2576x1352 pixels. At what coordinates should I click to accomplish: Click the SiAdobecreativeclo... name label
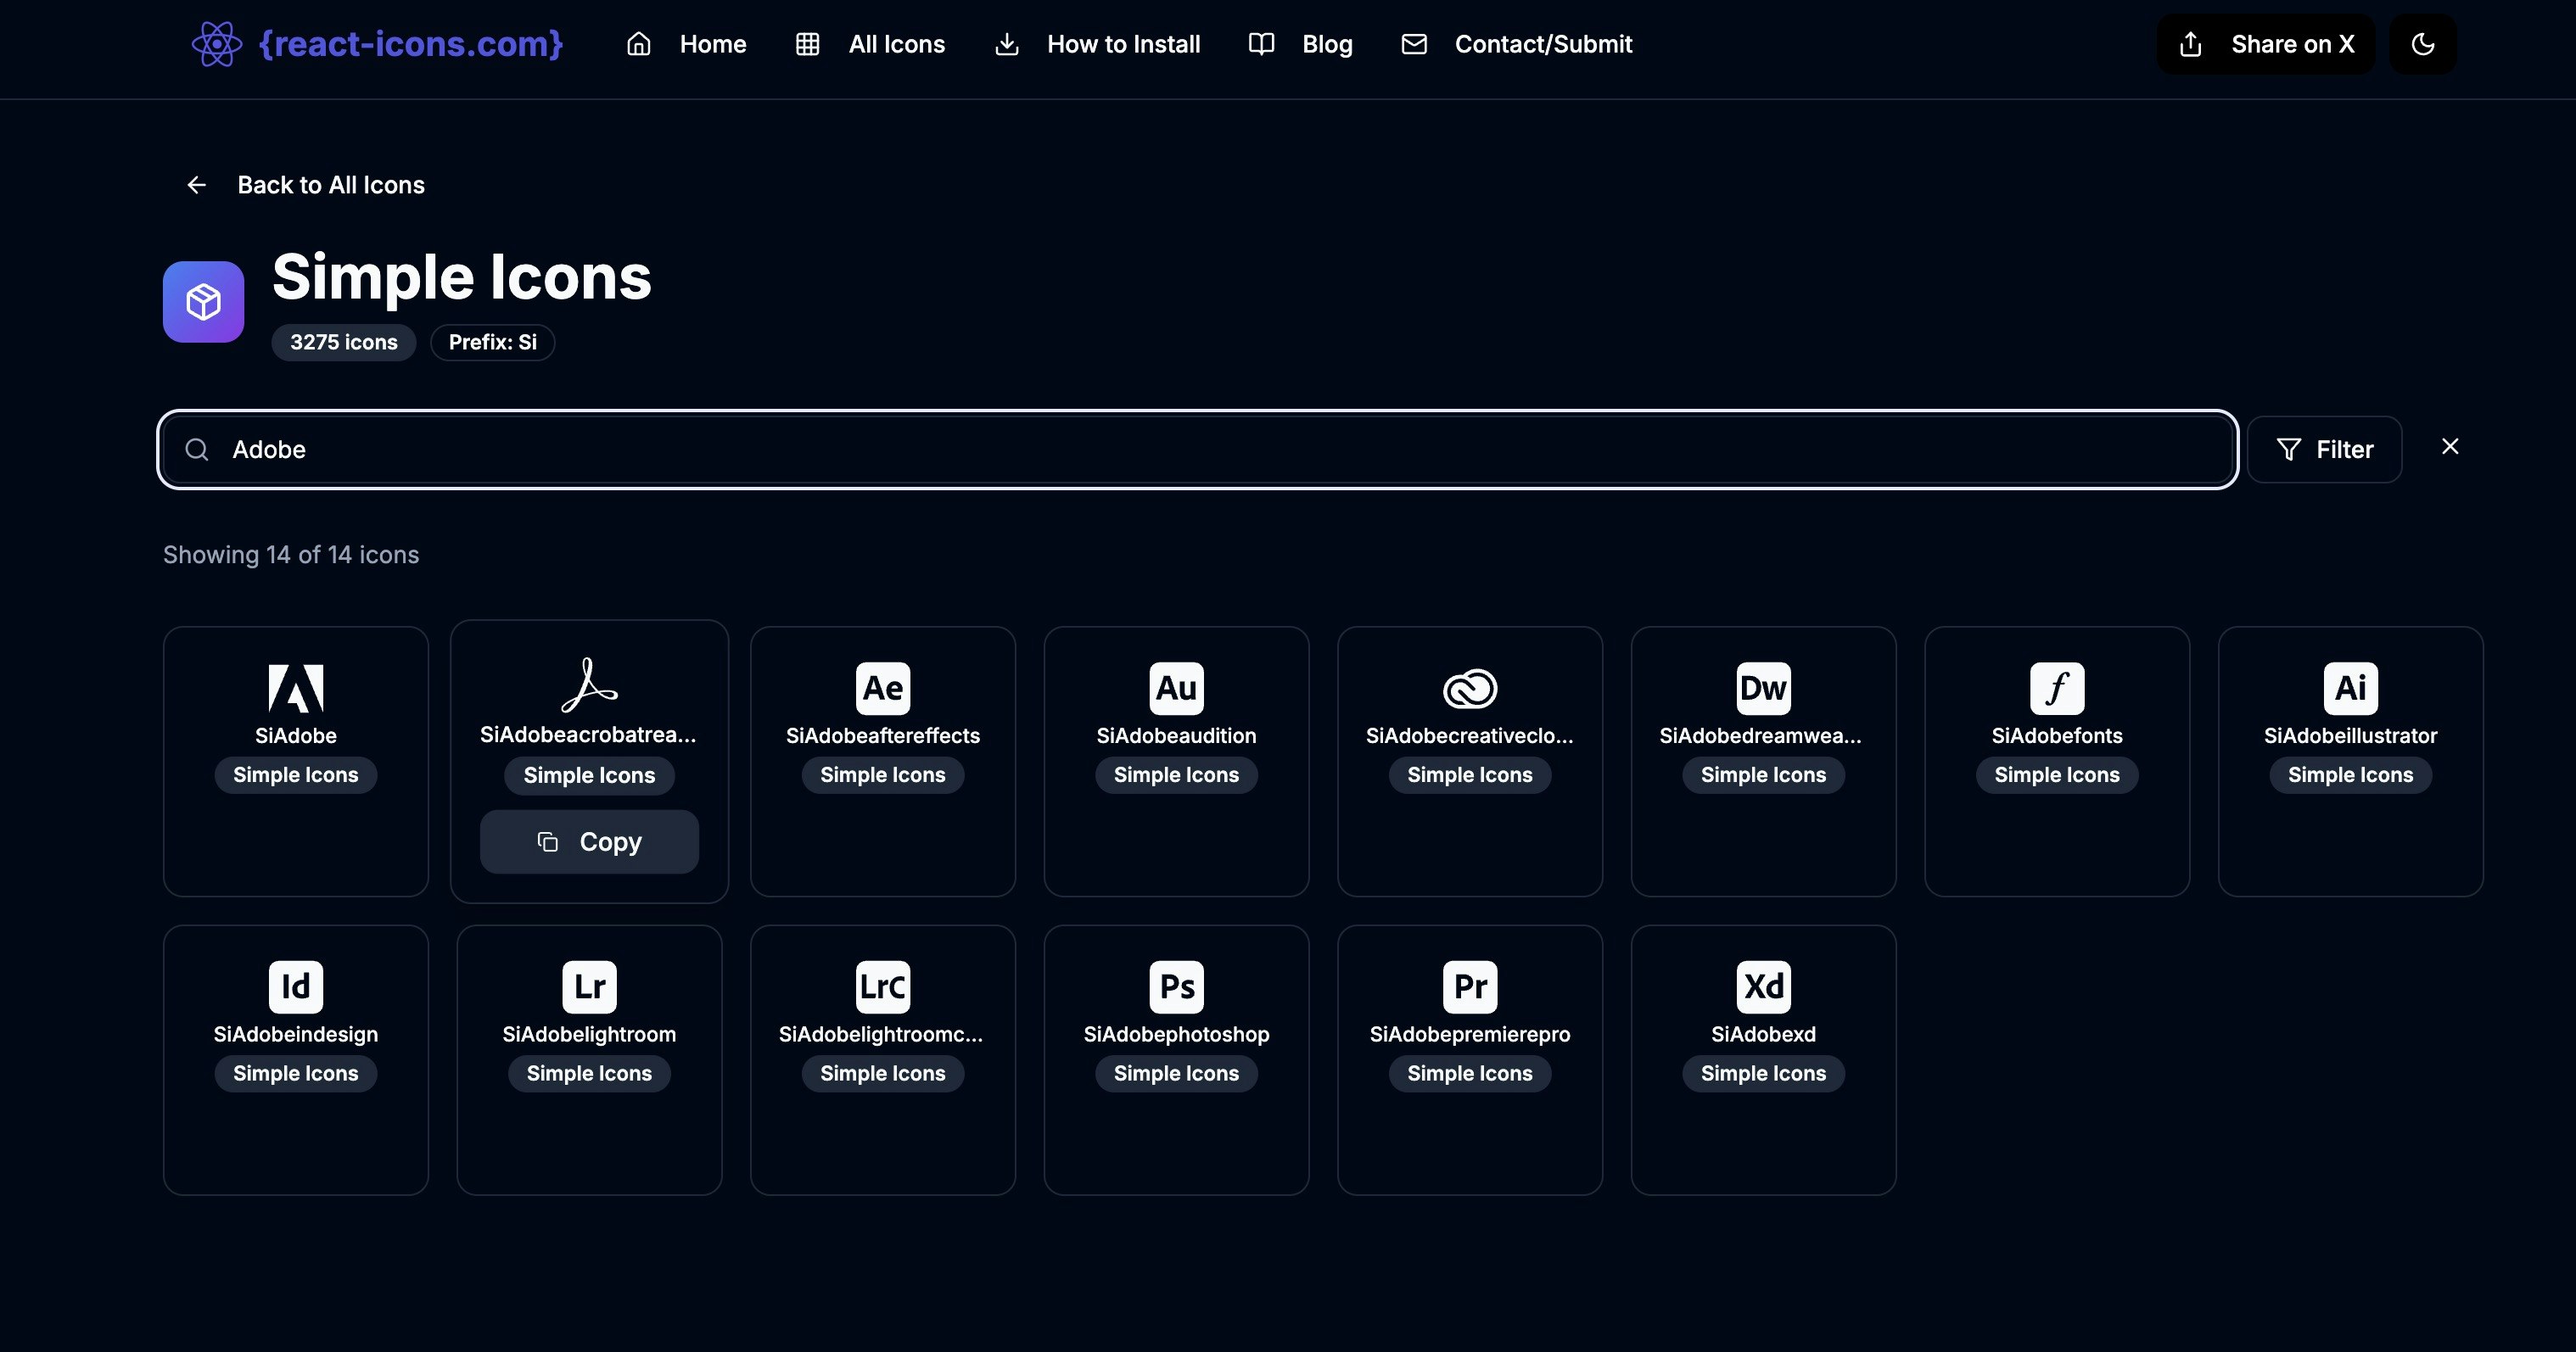[x=1470, y=736]
